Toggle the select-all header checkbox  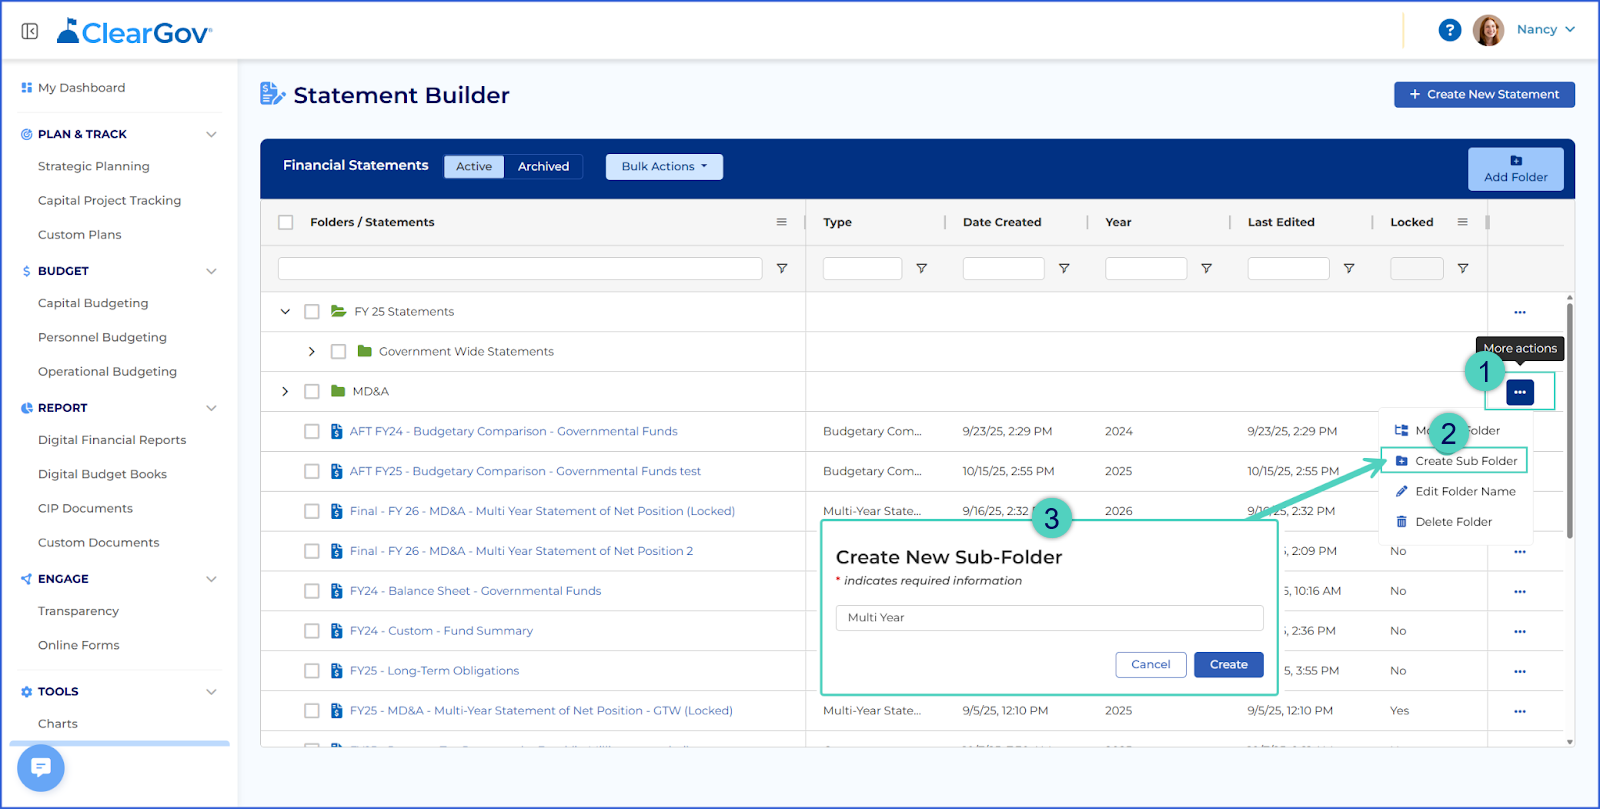pyautogui.click(x=286, y=222)
